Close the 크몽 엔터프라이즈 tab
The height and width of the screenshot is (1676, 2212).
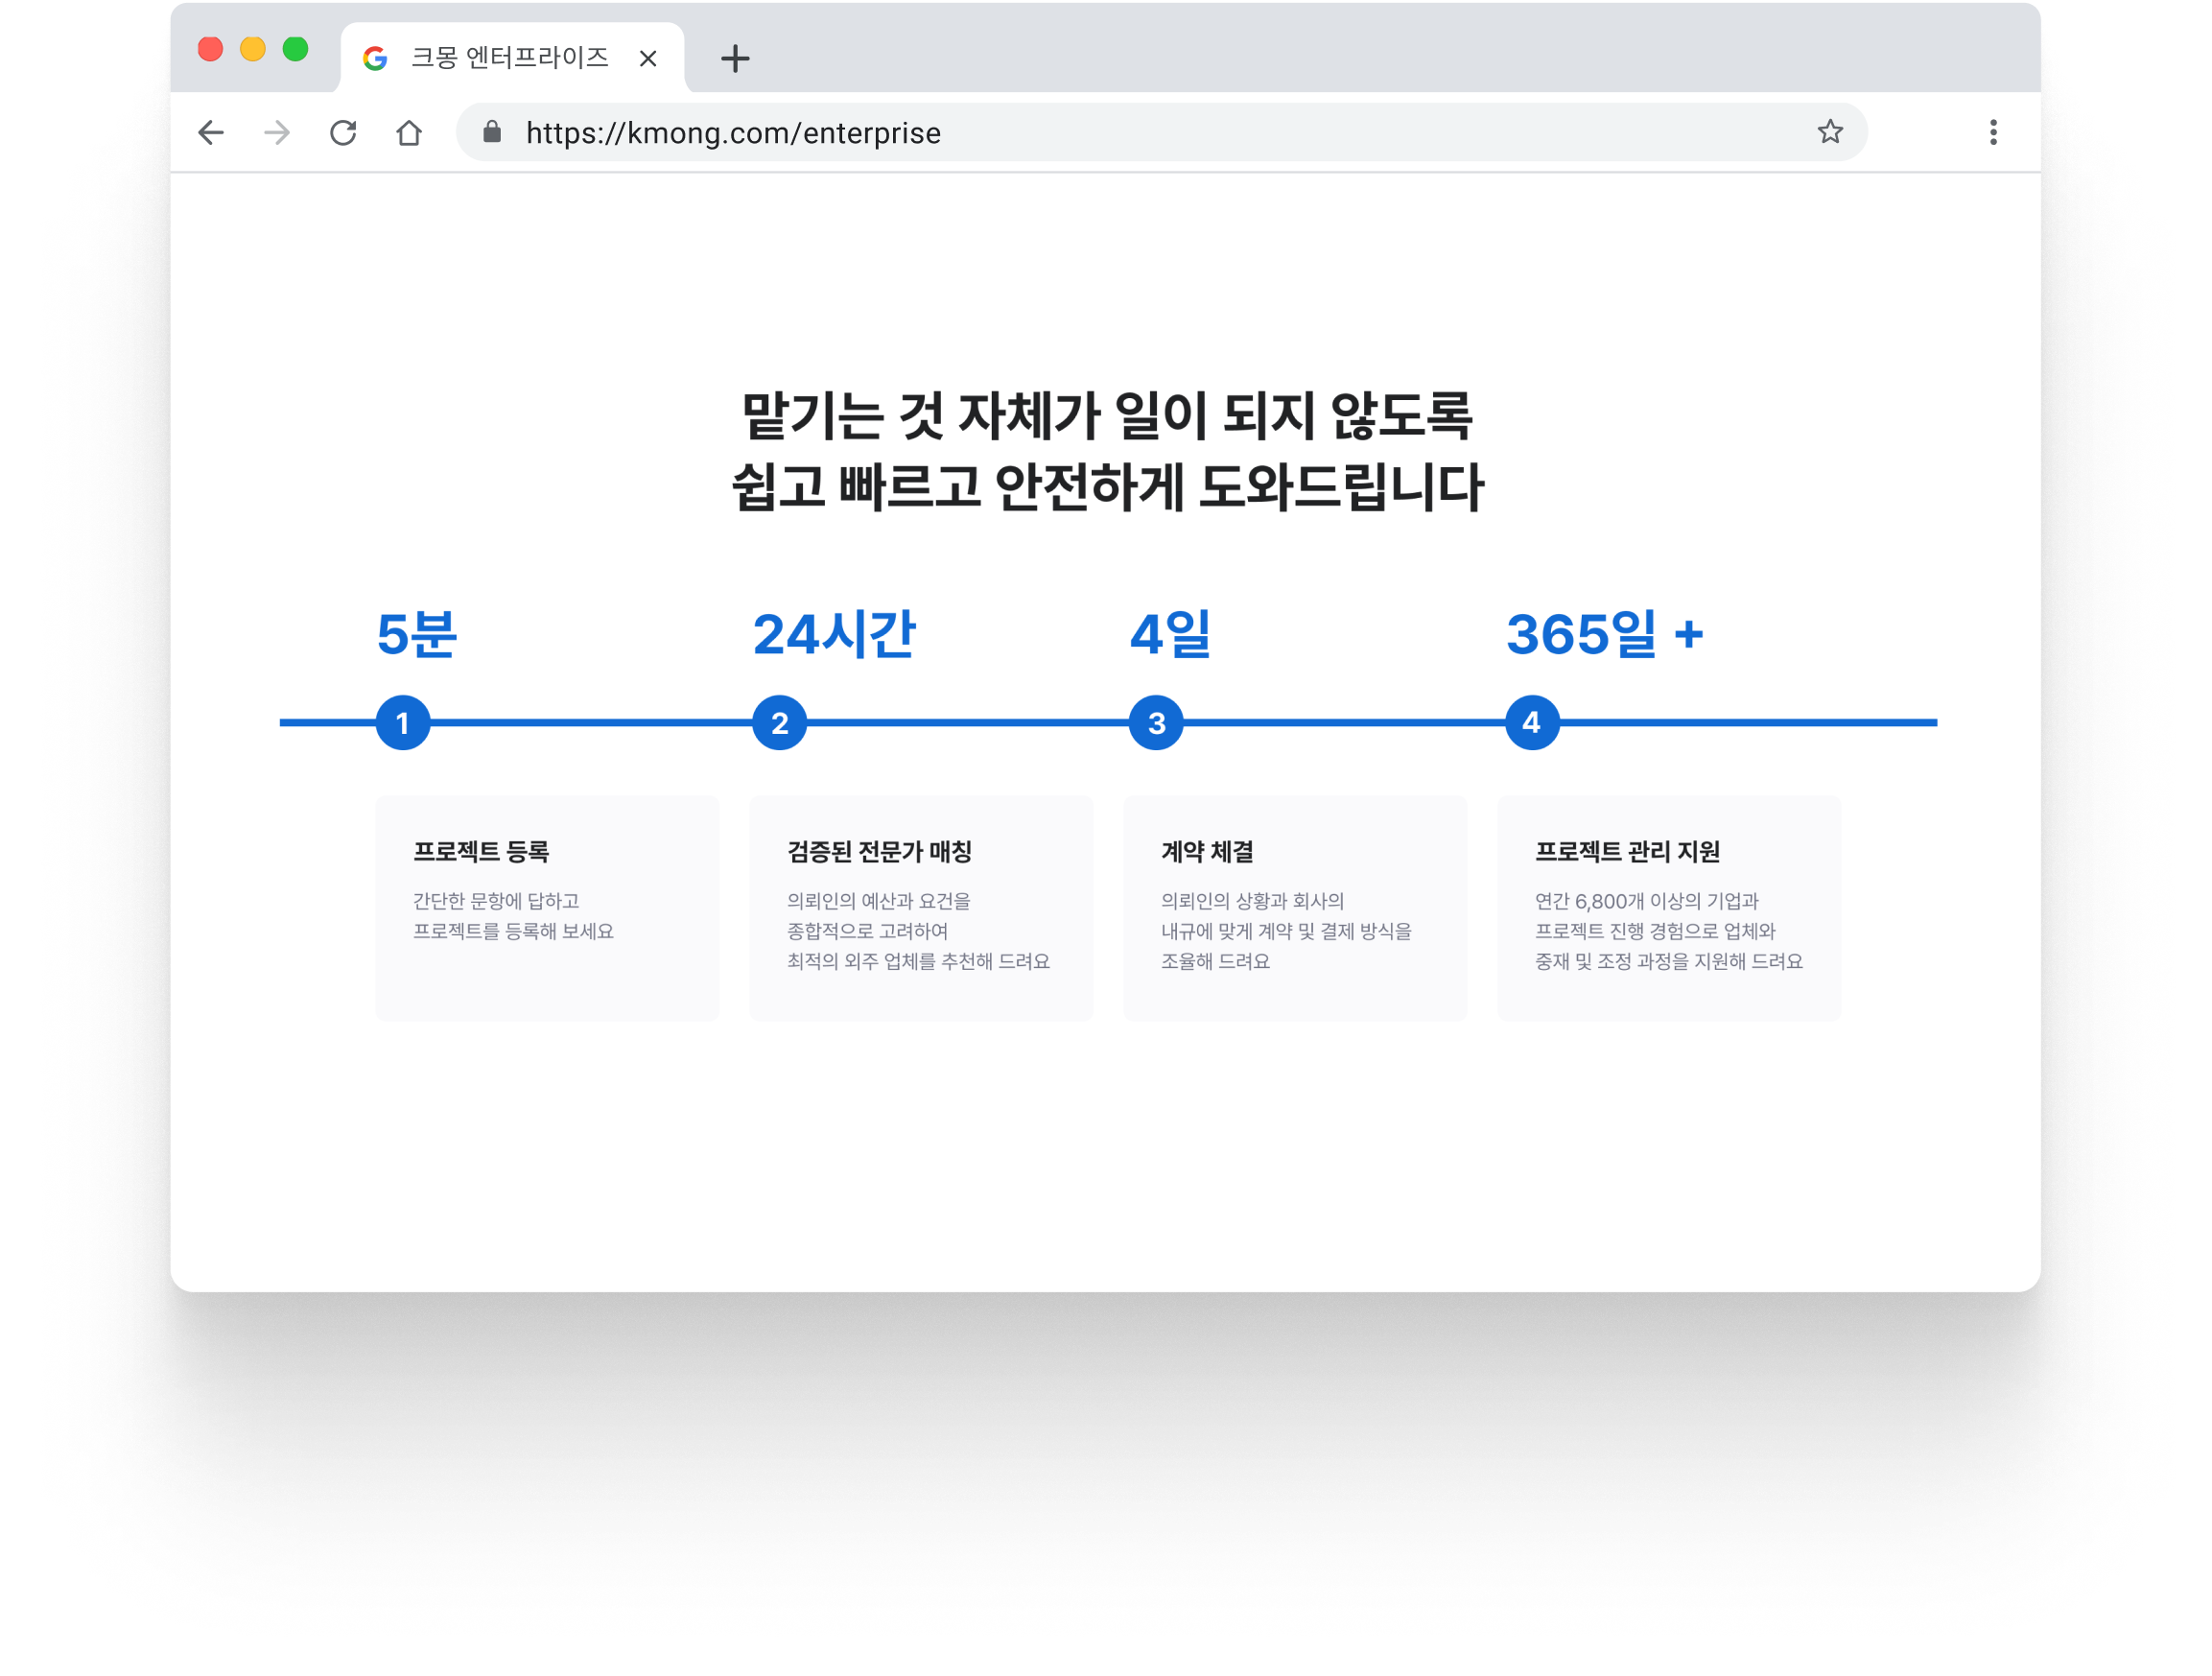pyautogui.click(x=649, y=58)
